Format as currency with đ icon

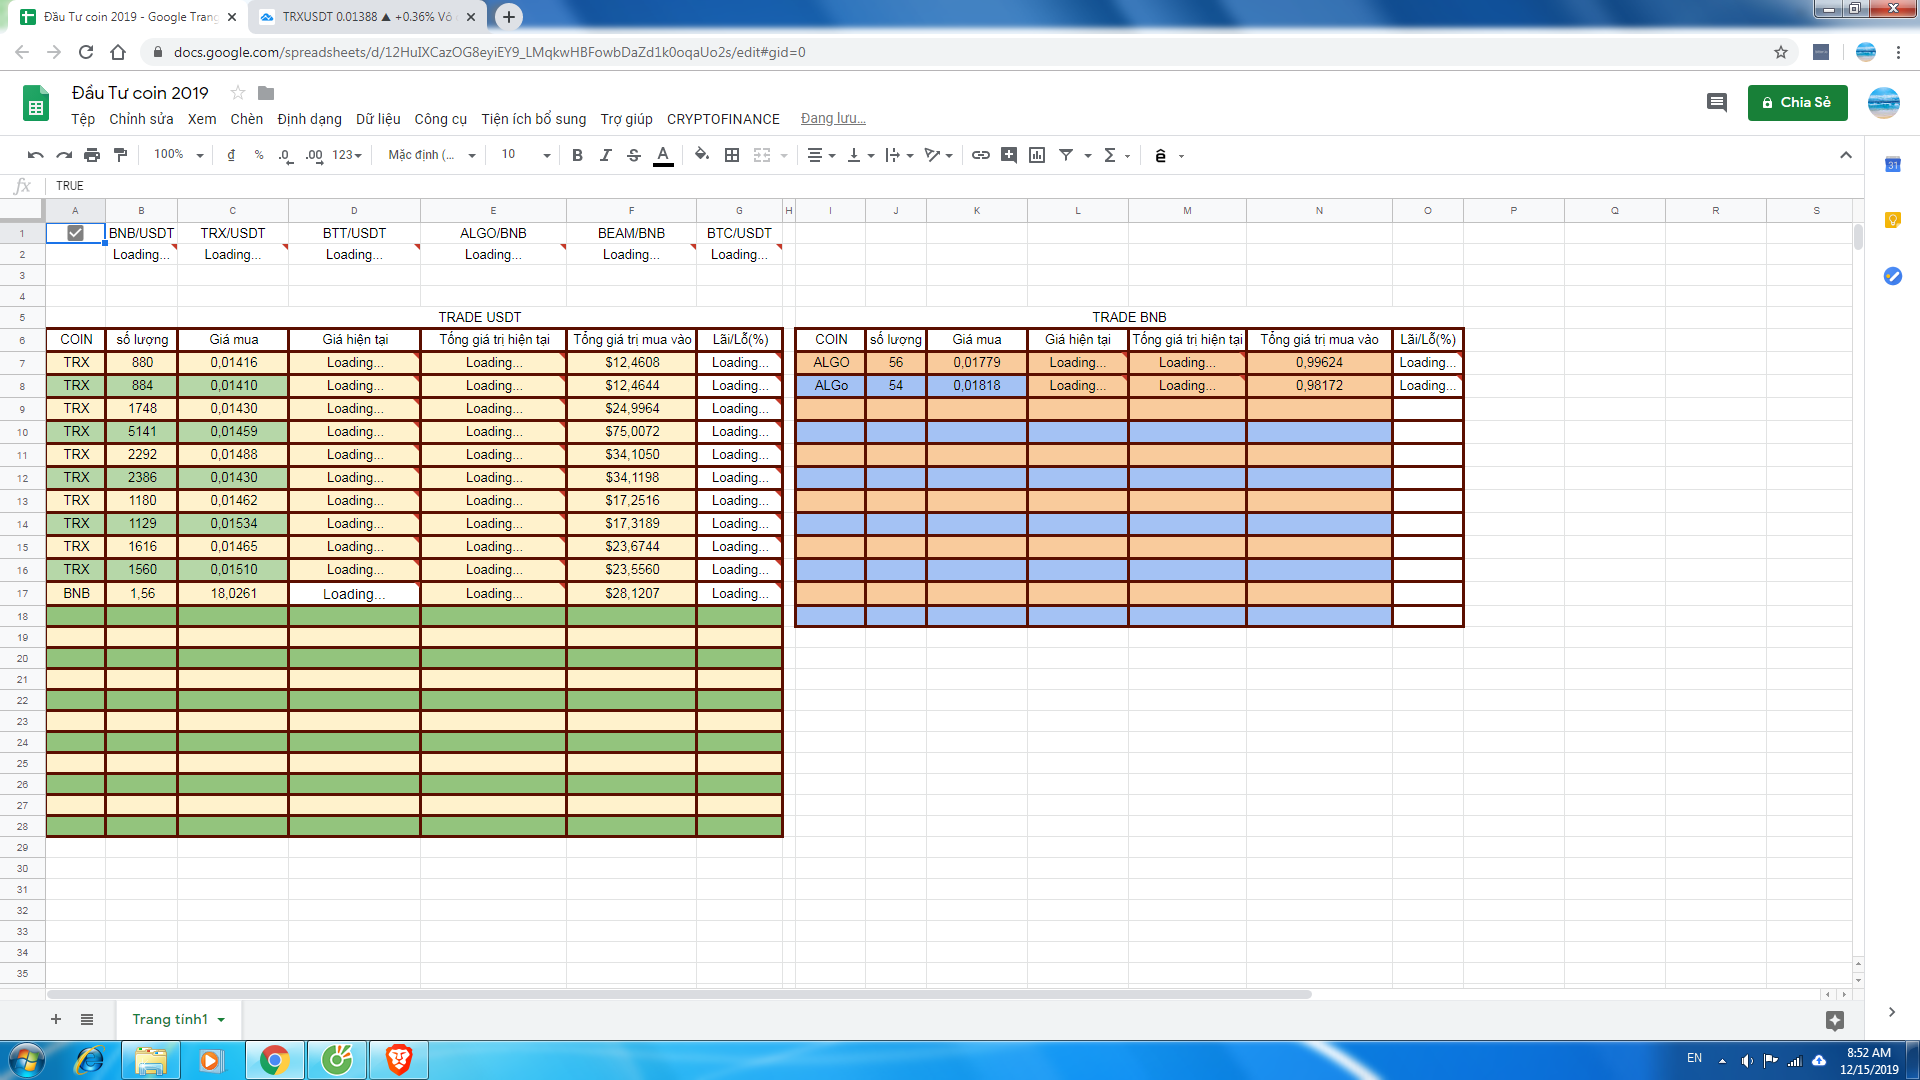[x=231, y=155]
